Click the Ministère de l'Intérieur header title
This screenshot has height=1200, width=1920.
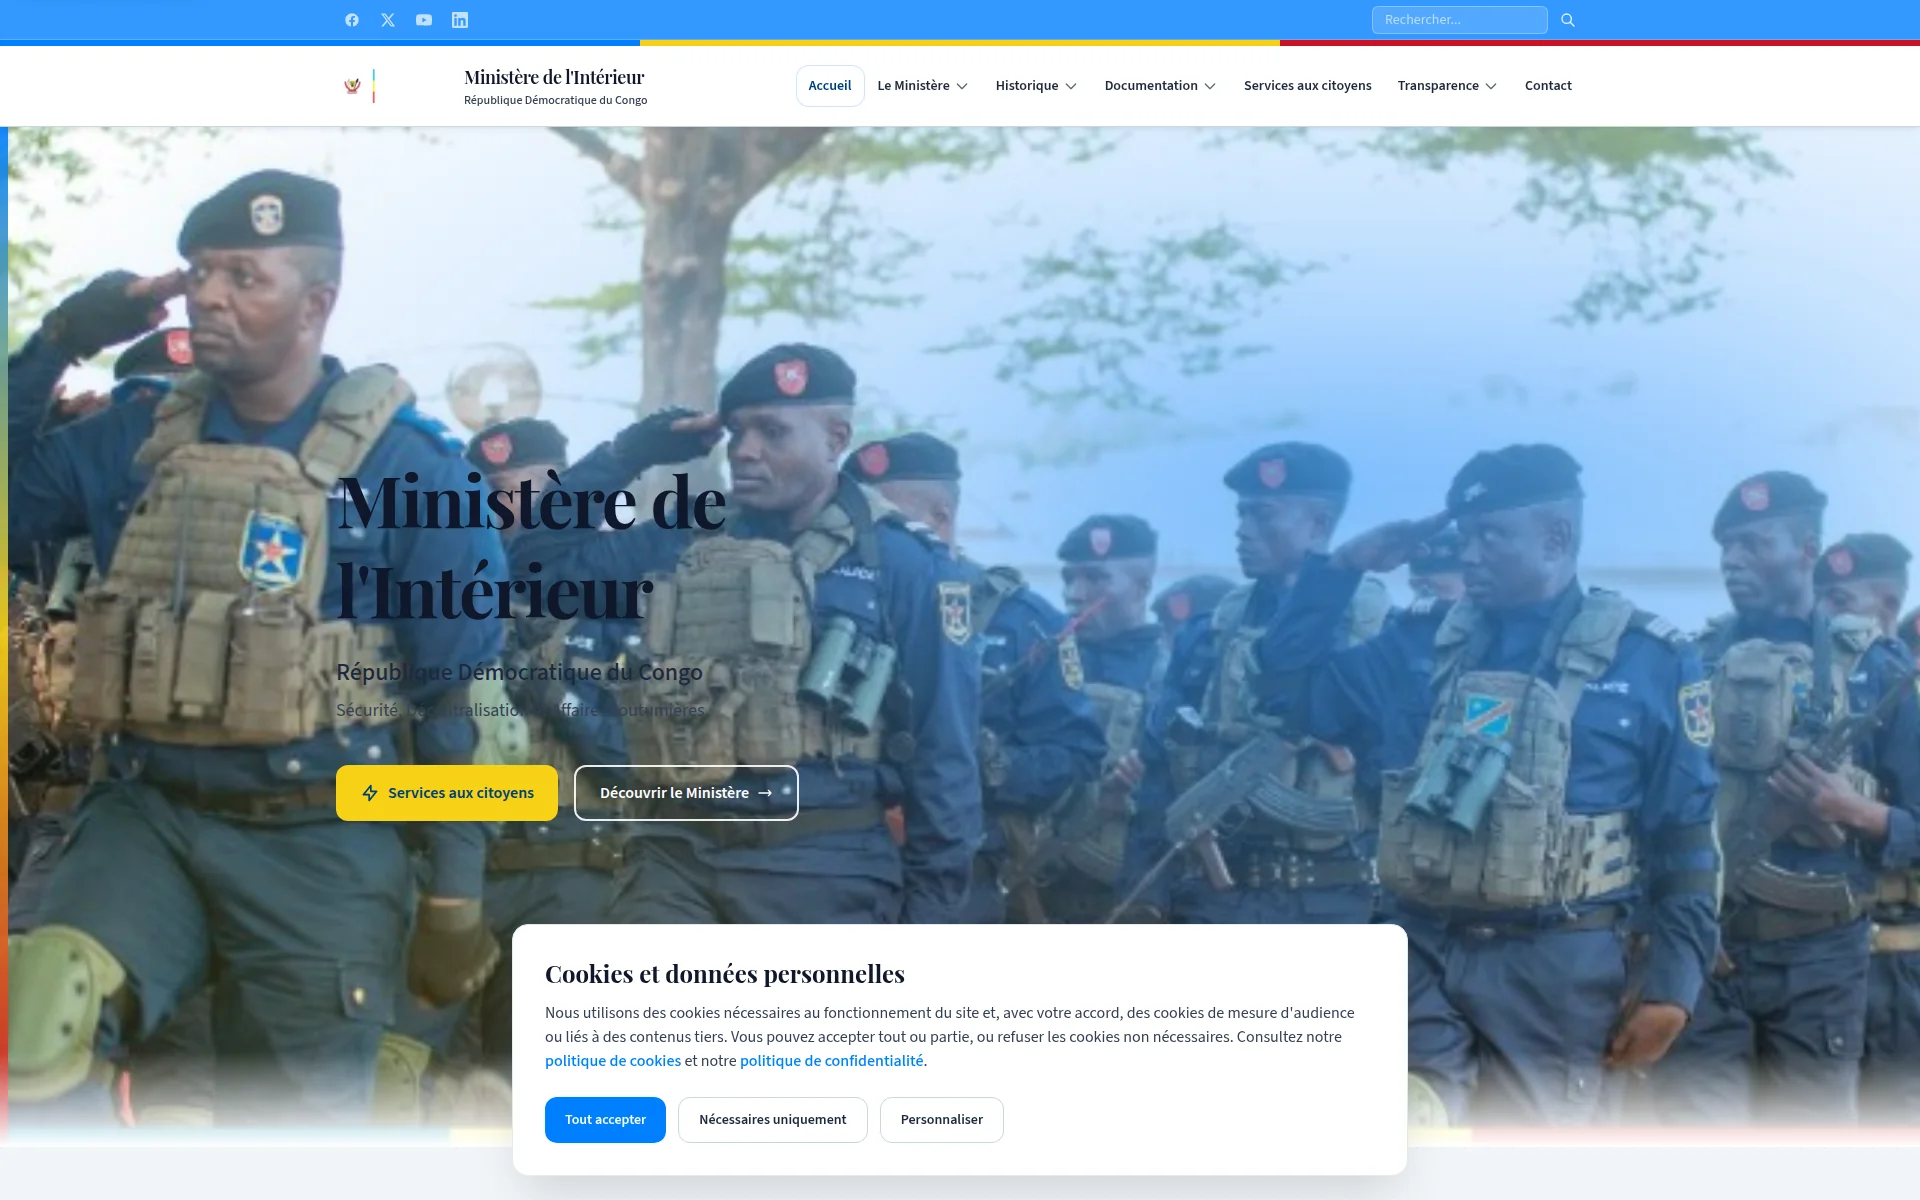pos(554,77)
